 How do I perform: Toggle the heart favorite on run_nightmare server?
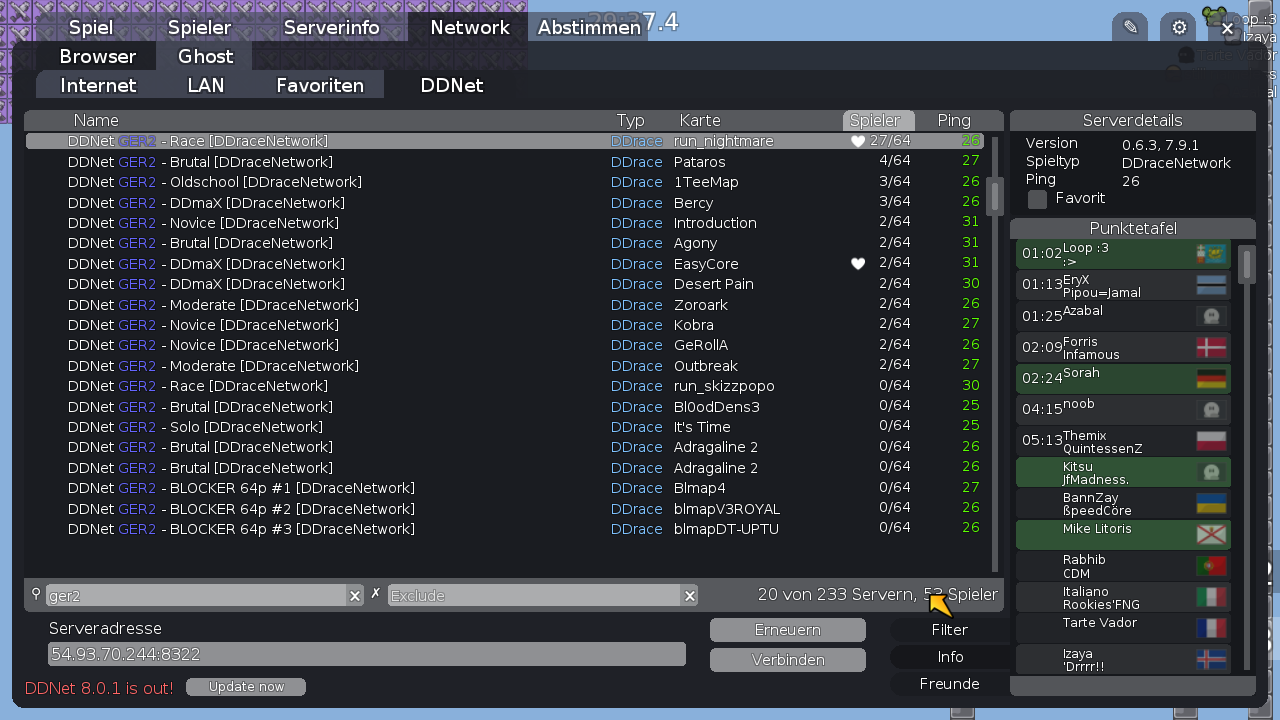click(858, 141)
